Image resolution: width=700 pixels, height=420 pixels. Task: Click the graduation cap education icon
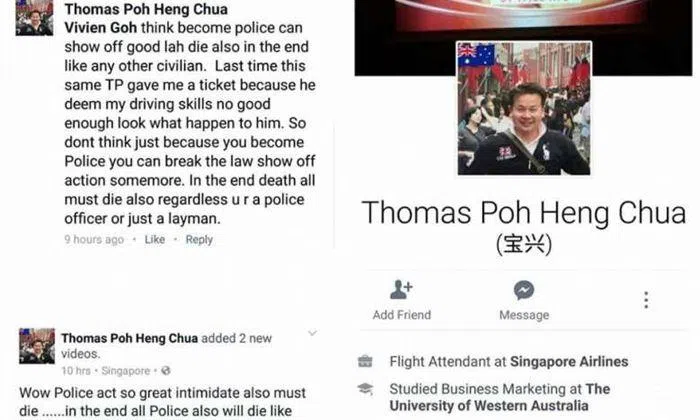click(365, 389)
